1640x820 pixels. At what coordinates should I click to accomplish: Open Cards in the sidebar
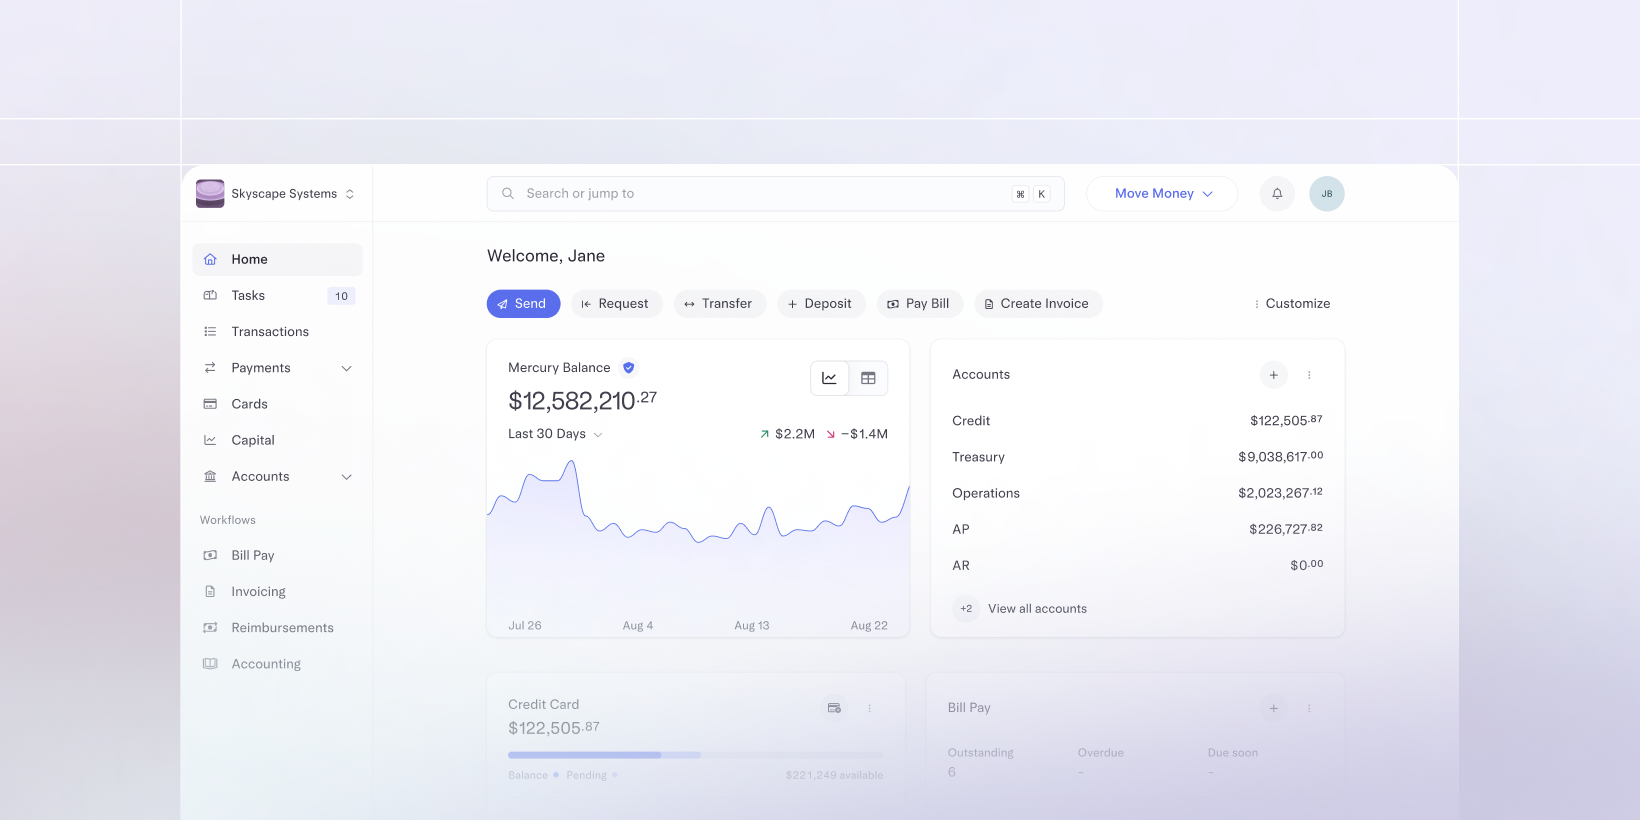[277, 404]
